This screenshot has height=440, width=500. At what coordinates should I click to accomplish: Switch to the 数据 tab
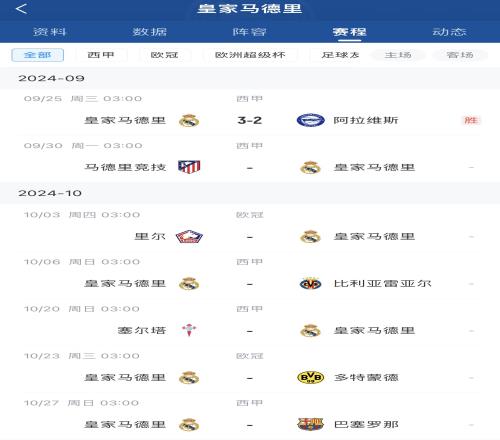coord(150,32)
